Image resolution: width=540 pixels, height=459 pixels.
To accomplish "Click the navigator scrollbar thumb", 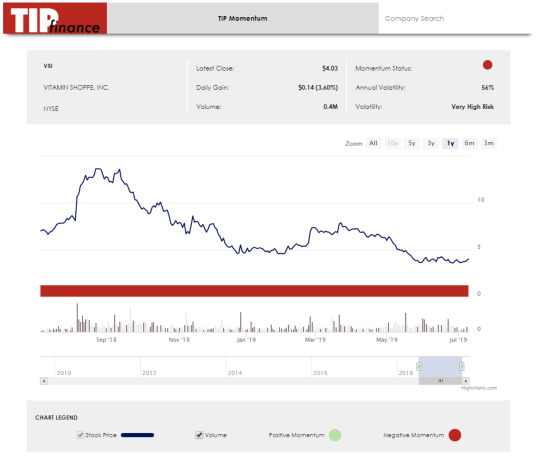I will point(440,381).
